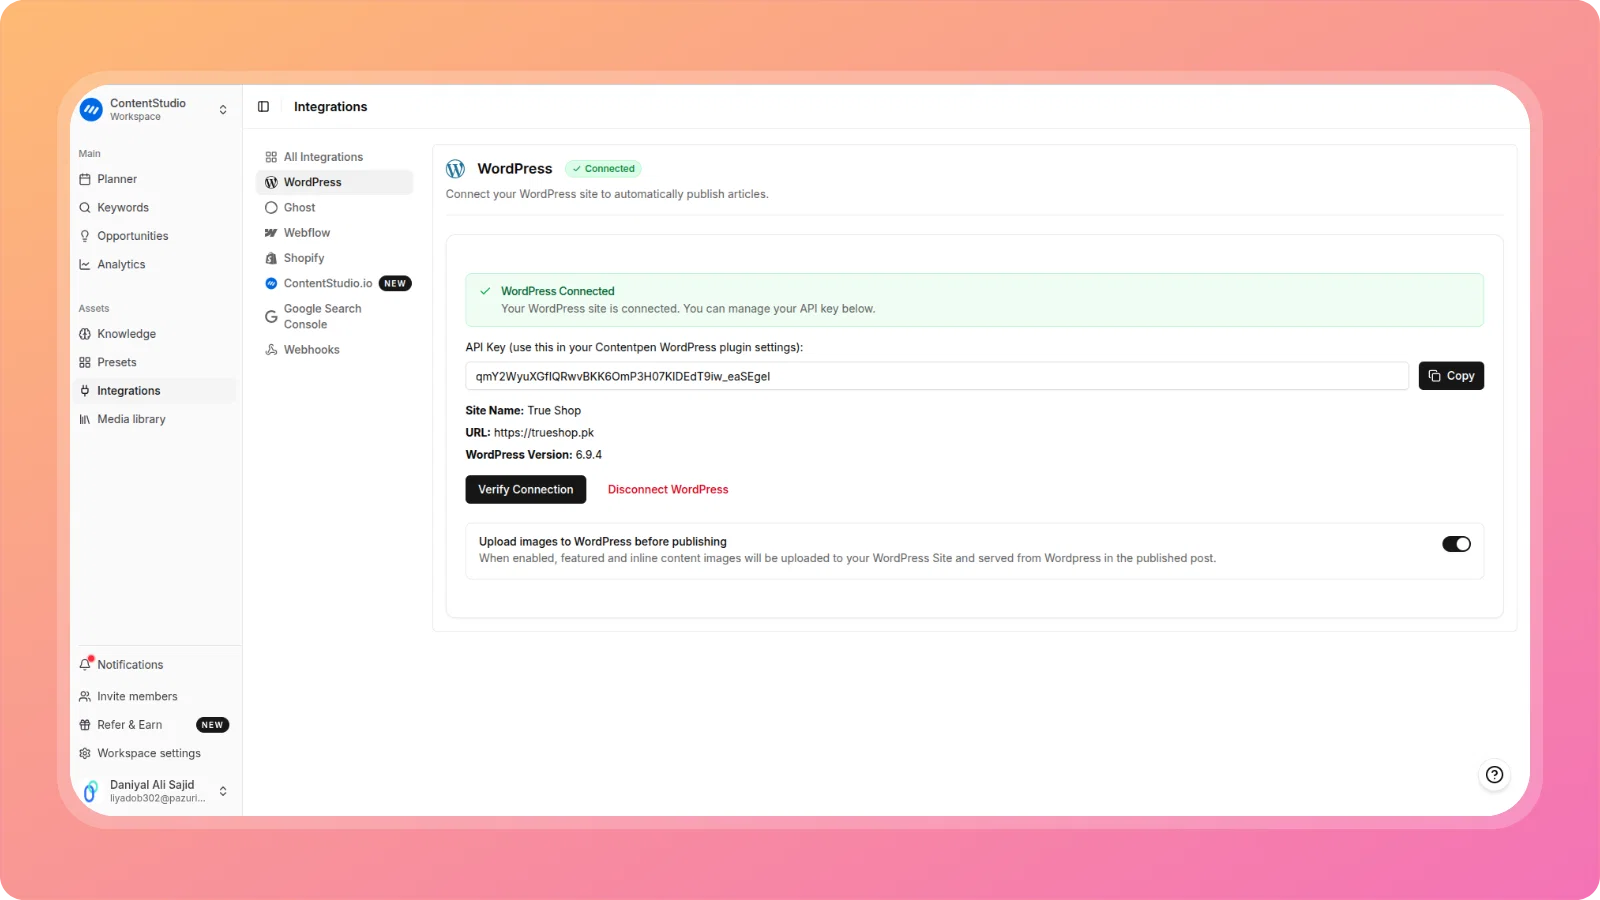Click the Presets grid icon

tap(85, 363)
